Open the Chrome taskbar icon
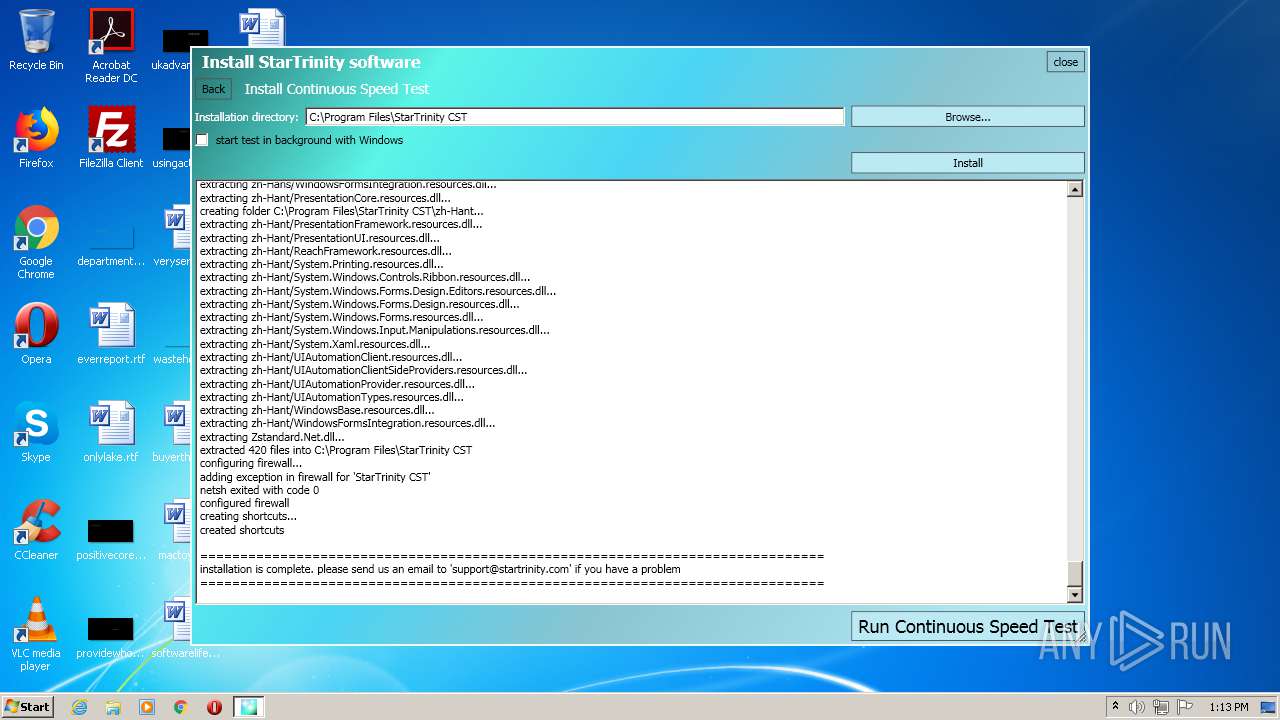 [x=181, y=707]
